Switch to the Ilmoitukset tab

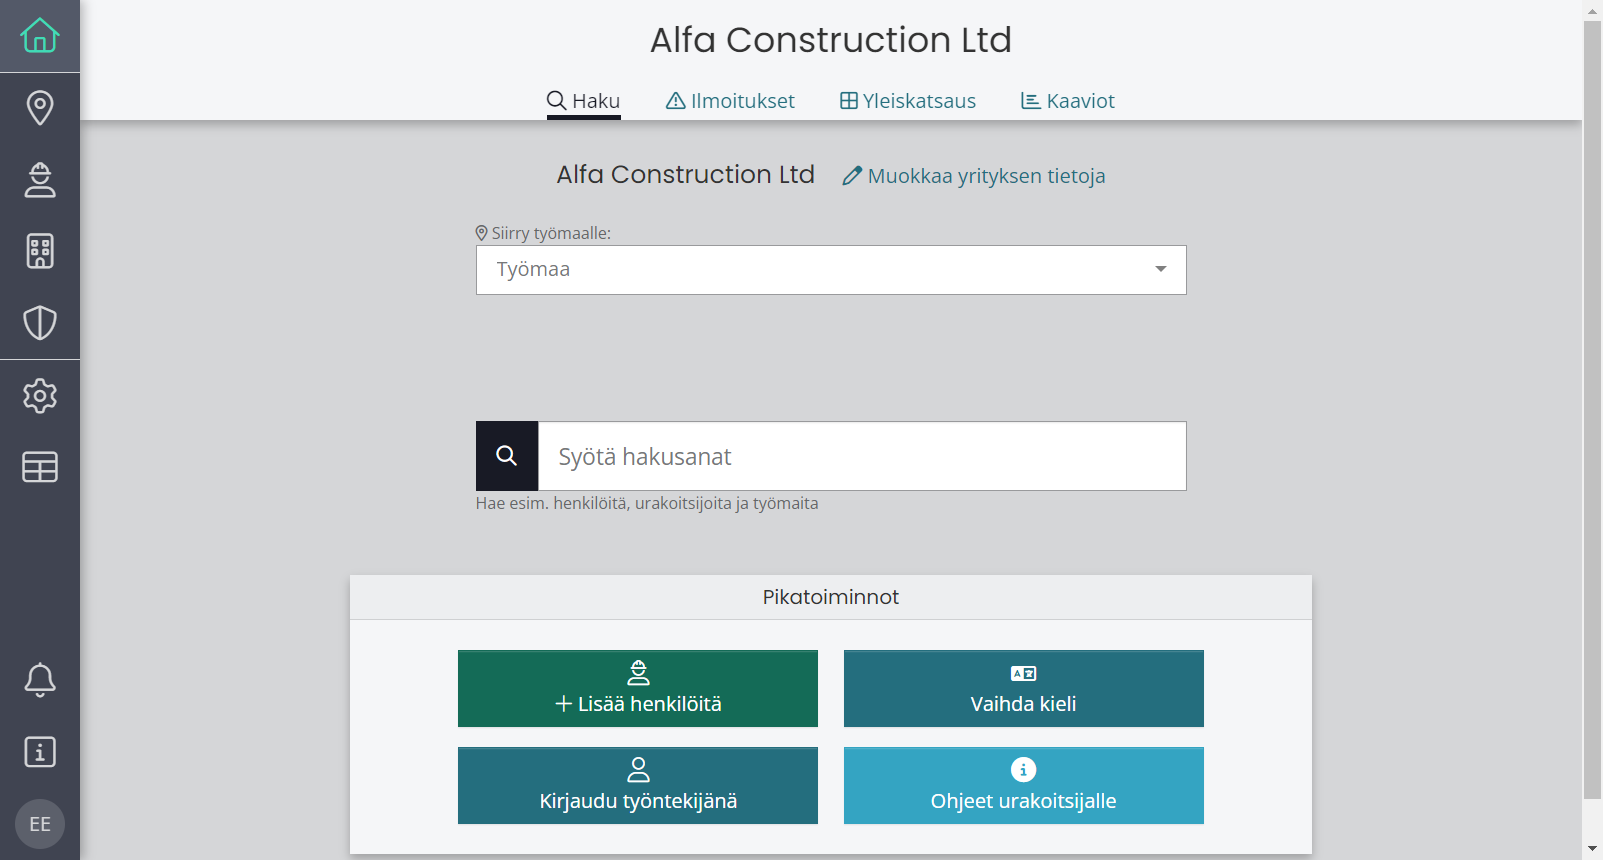pos(730,101)
